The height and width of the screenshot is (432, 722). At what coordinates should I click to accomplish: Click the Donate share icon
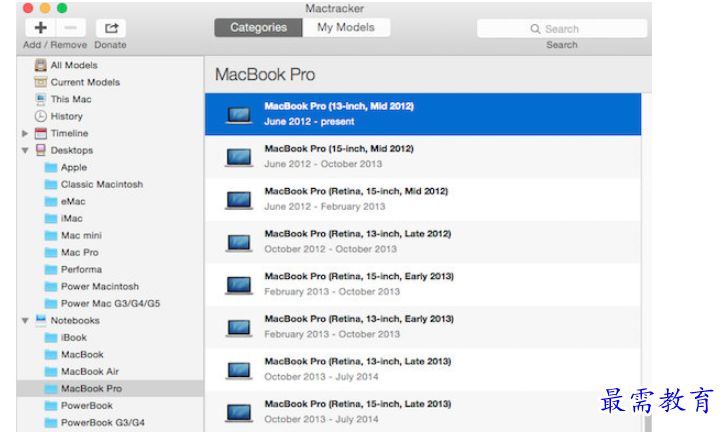tap(111, 28)
